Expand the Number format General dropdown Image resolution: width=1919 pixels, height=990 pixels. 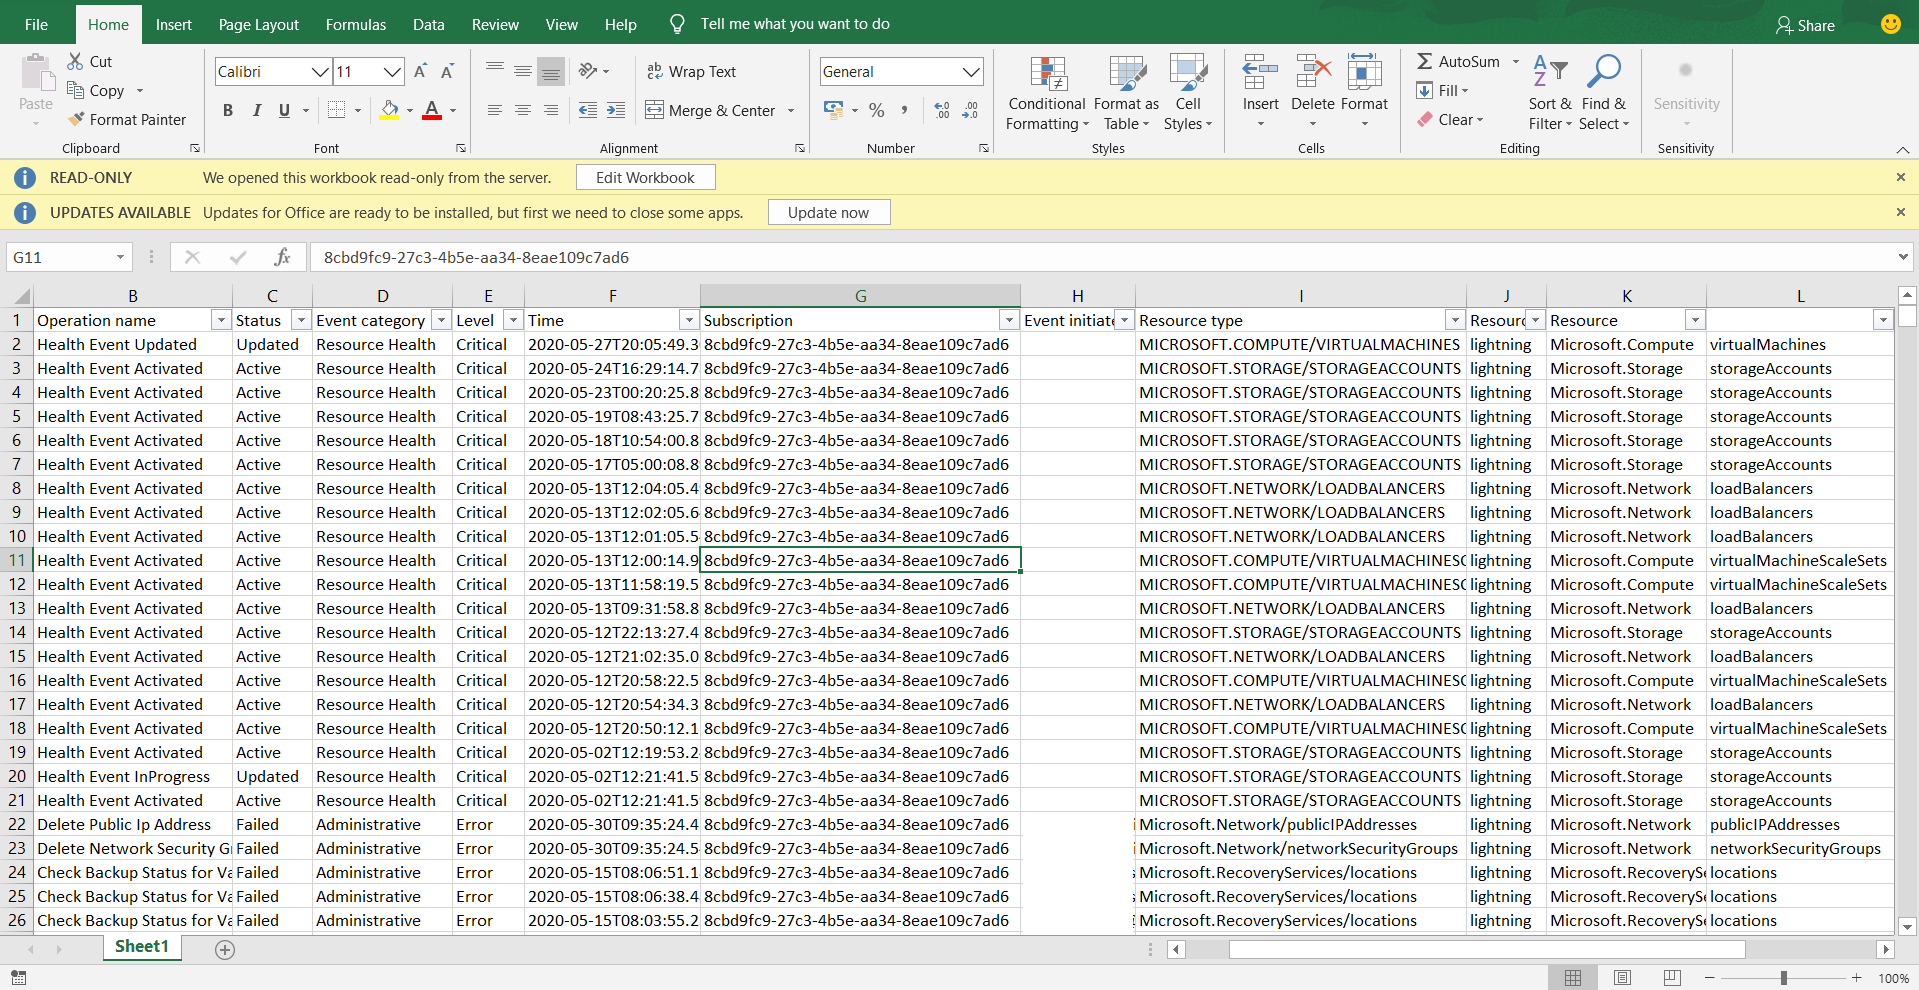pos(970,72)
